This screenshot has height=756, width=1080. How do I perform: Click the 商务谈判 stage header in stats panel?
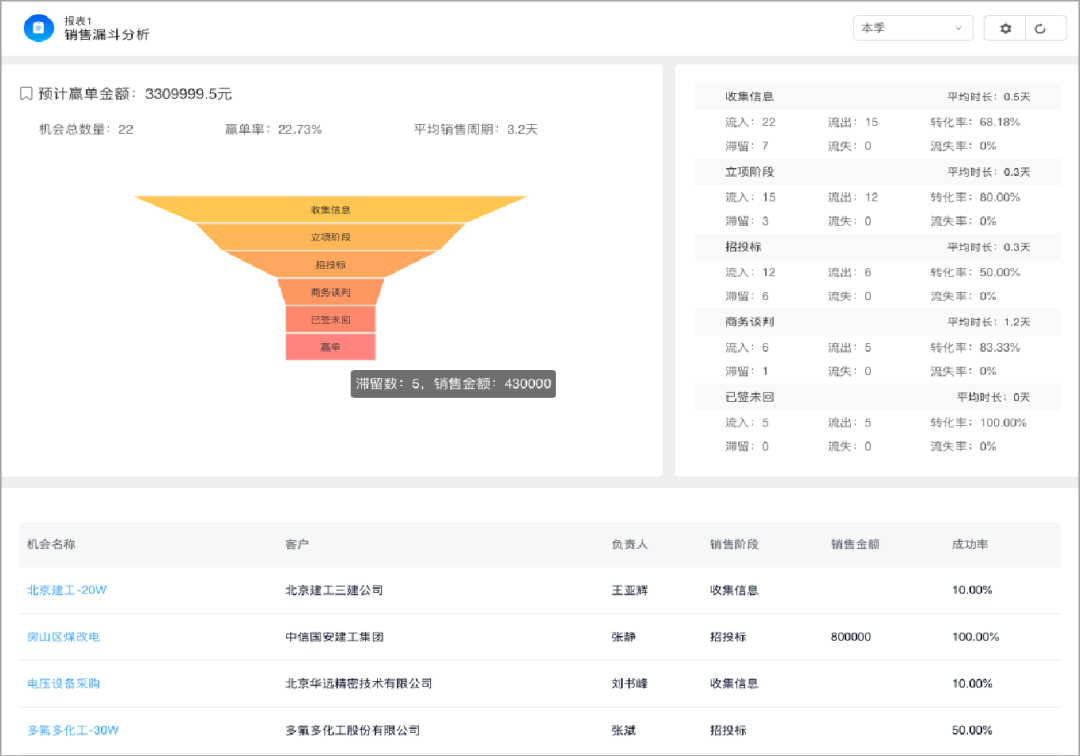coord(750,322)
